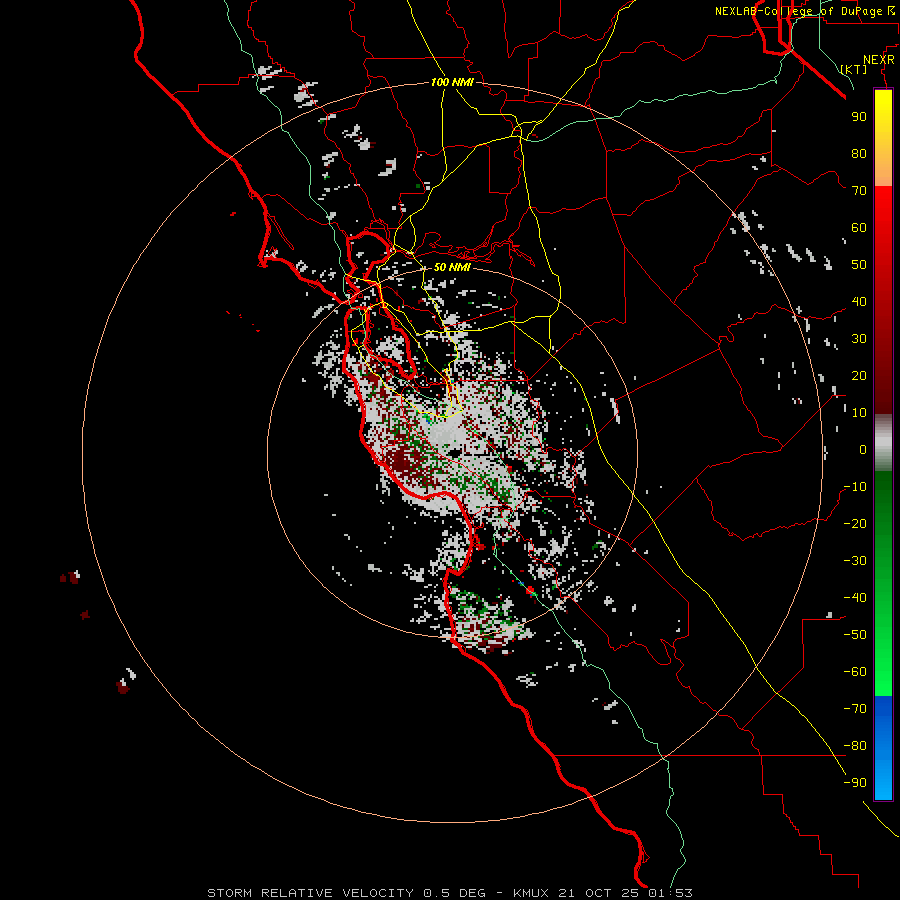The image size is (900, 900).
Task: Click the 50 value on velocity scale
Action: tap(859, 265)
